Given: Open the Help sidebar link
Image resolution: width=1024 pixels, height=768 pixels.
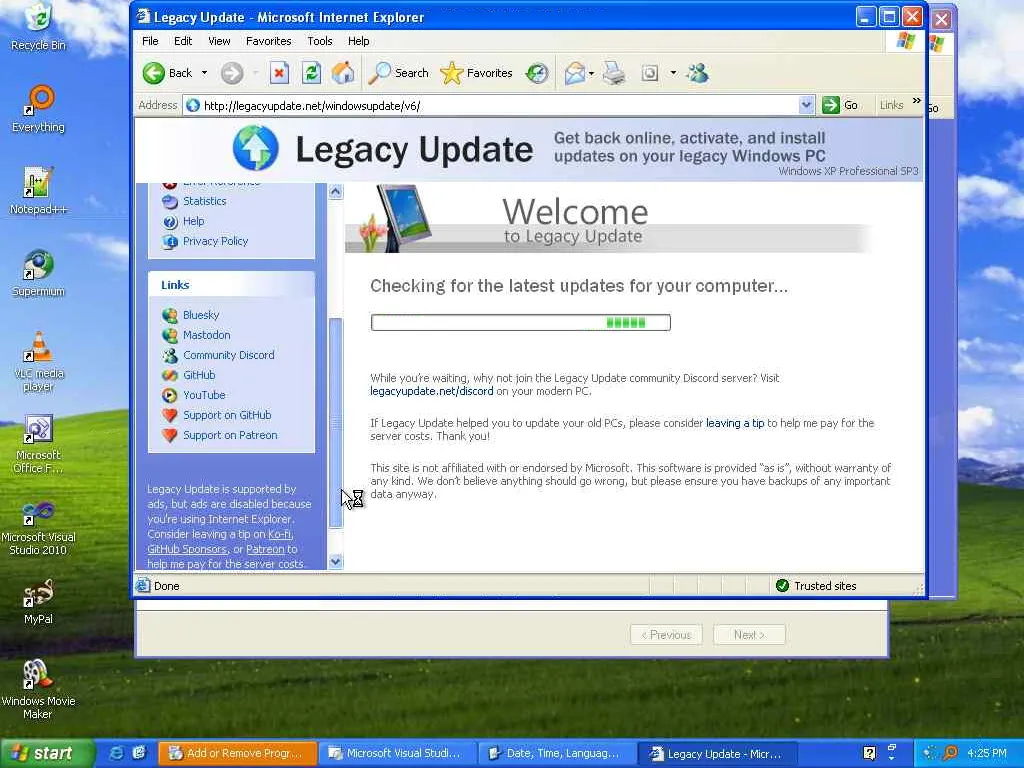Looking at the screenshot, I should point(193,221).
